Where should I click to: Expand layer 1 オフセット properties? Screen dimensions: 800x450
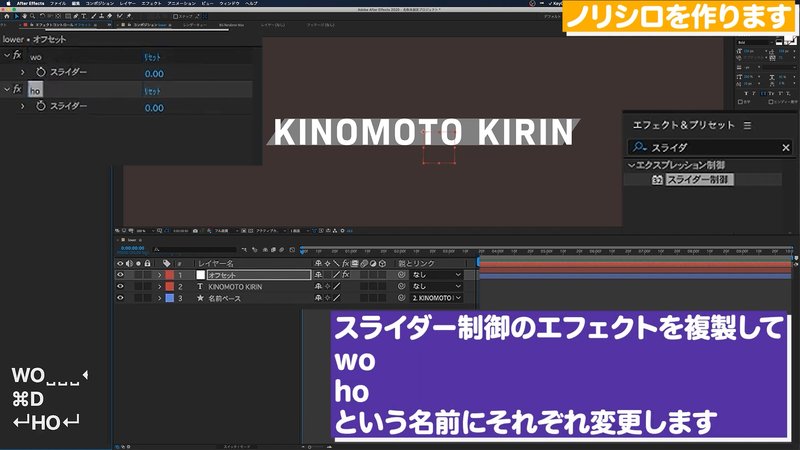159,275
